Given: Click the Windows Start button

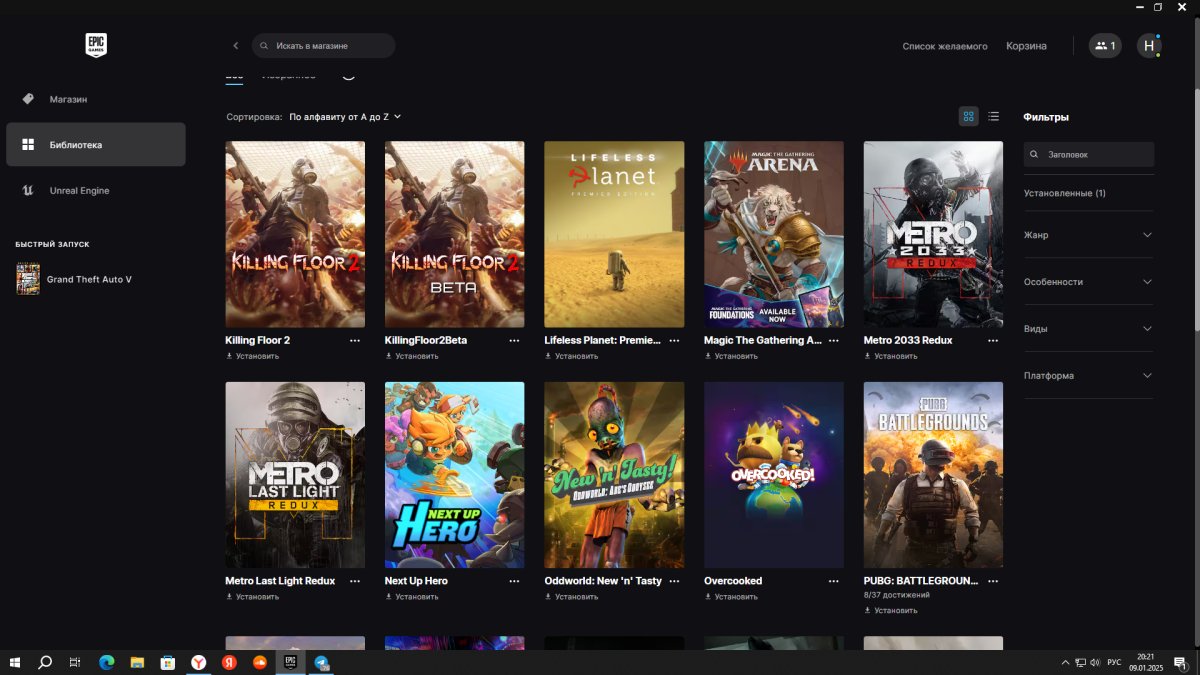Looking at the screenshot, I should coord(15,662).
